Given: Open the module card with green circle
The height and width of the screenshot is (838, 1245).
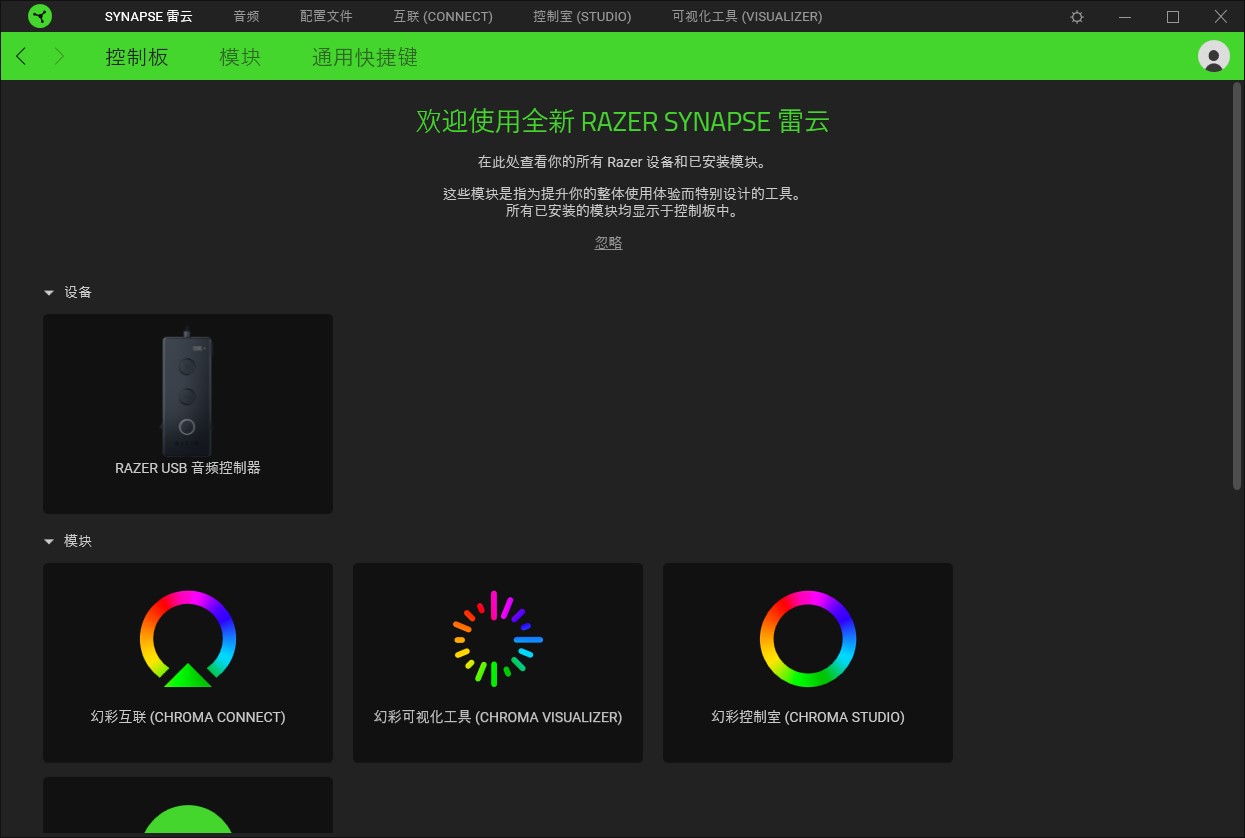Looking at the screenshot, I should coord(188,806).
